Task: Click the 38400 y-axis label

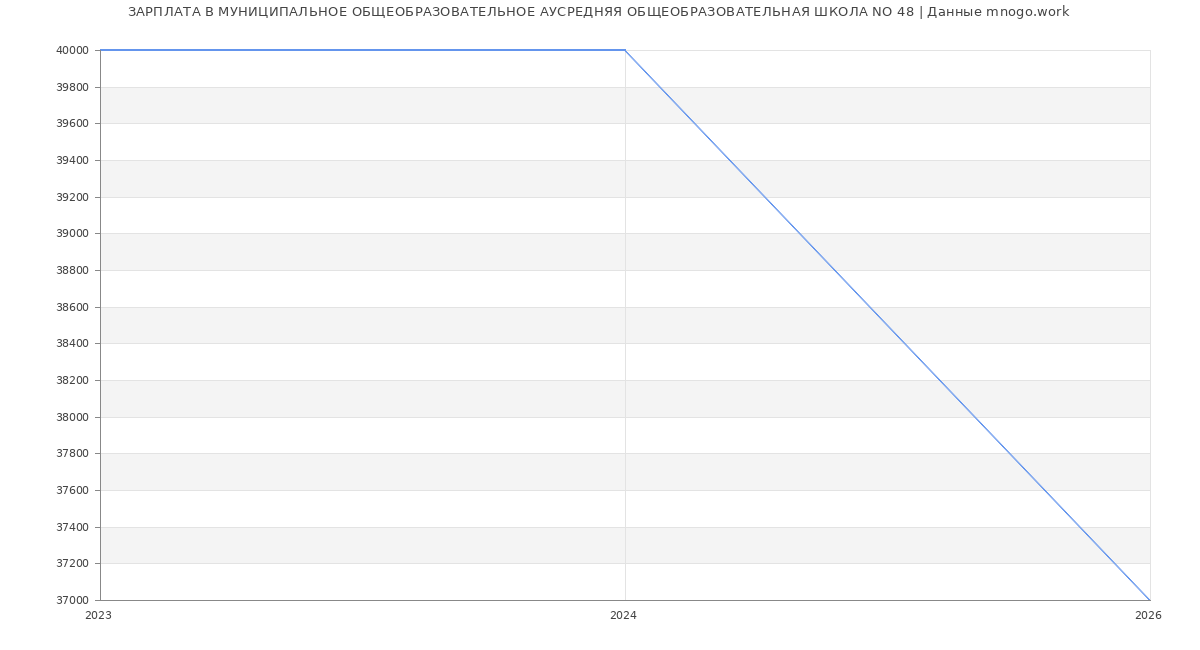Action: point(73,344)
